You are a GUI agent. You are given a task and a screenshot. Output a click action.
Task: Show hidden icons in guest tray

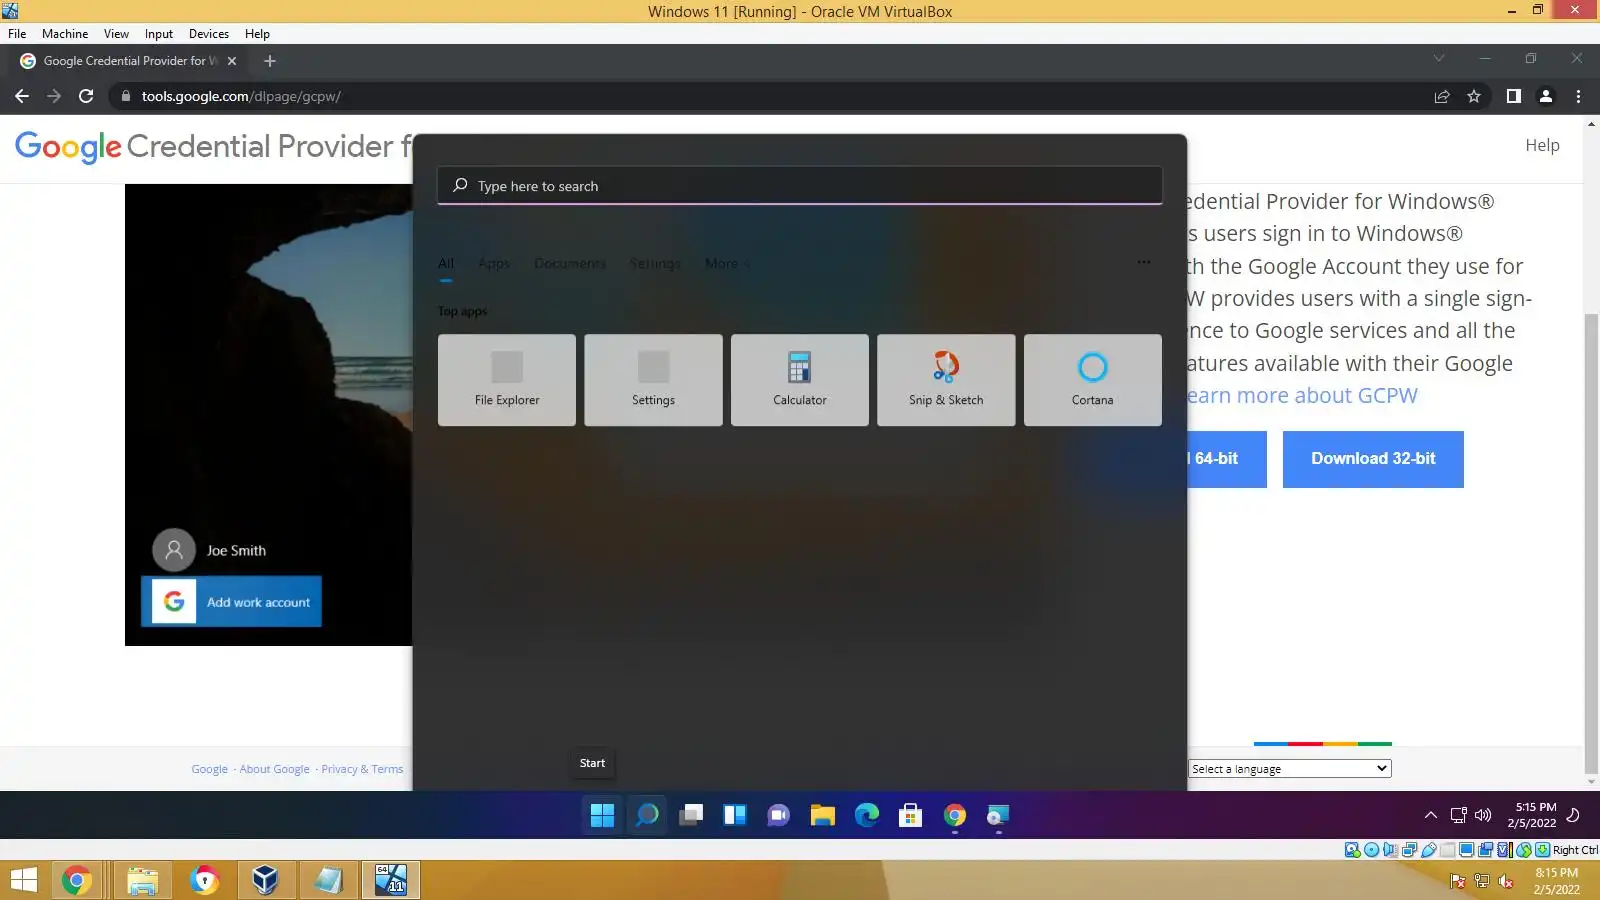click(x=1431, y=816)
